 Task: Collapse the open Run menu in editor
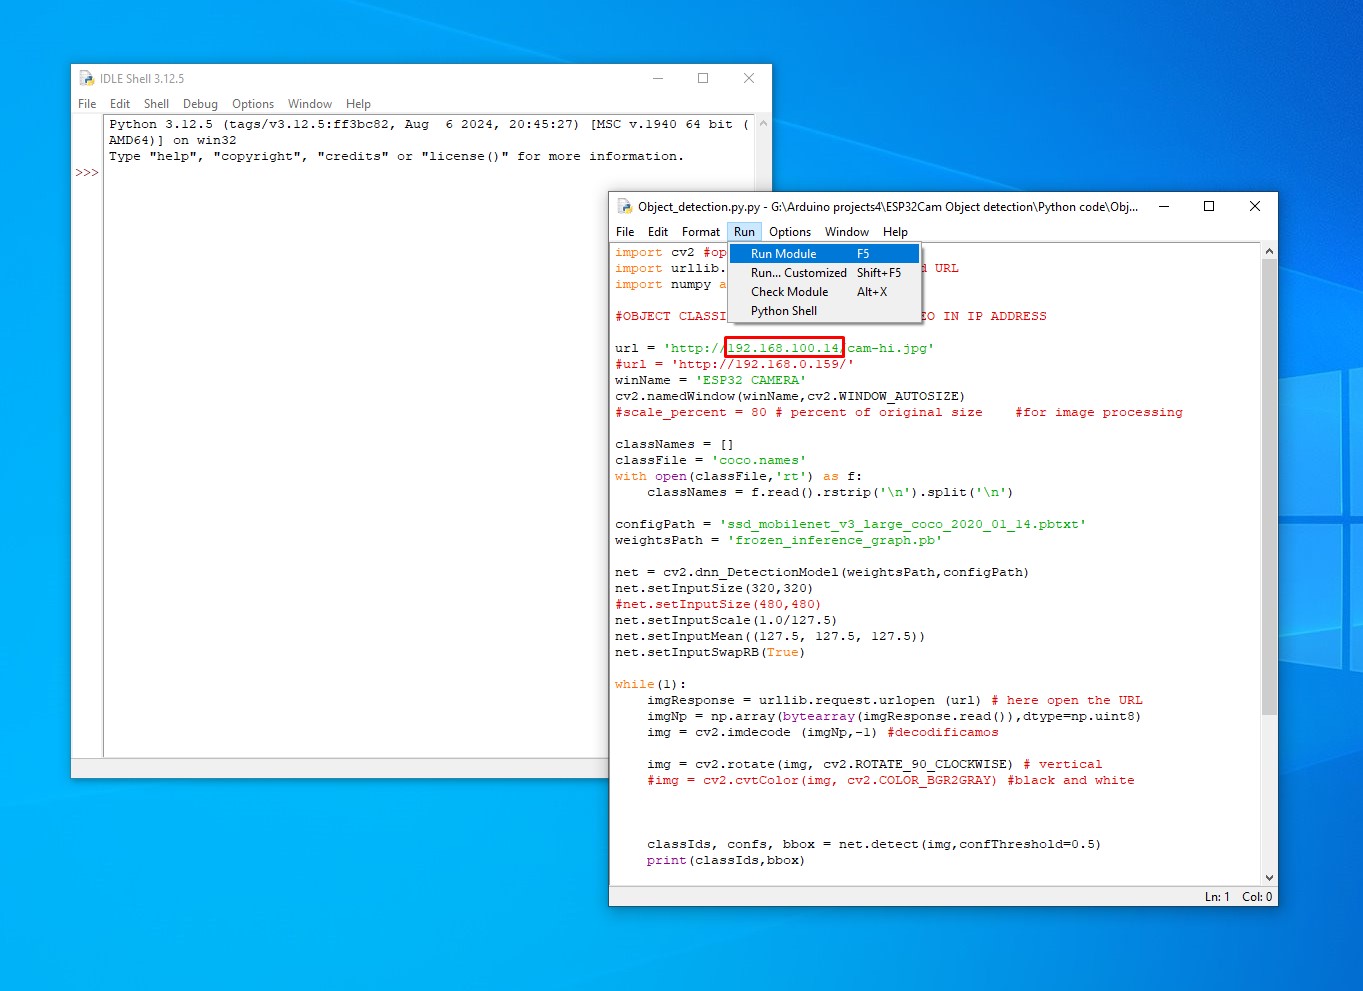744,232
